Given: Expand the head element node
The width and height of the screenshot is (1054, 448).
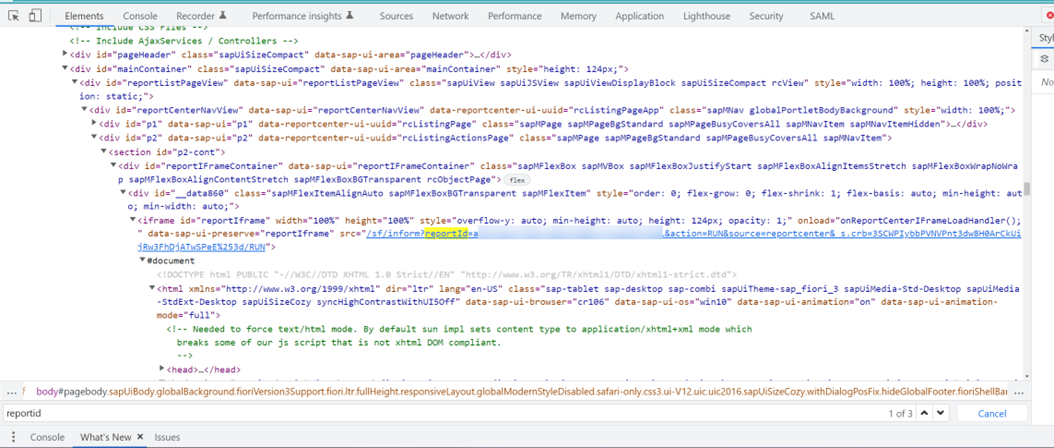Looking at the screenshot, I should (162, 369).
